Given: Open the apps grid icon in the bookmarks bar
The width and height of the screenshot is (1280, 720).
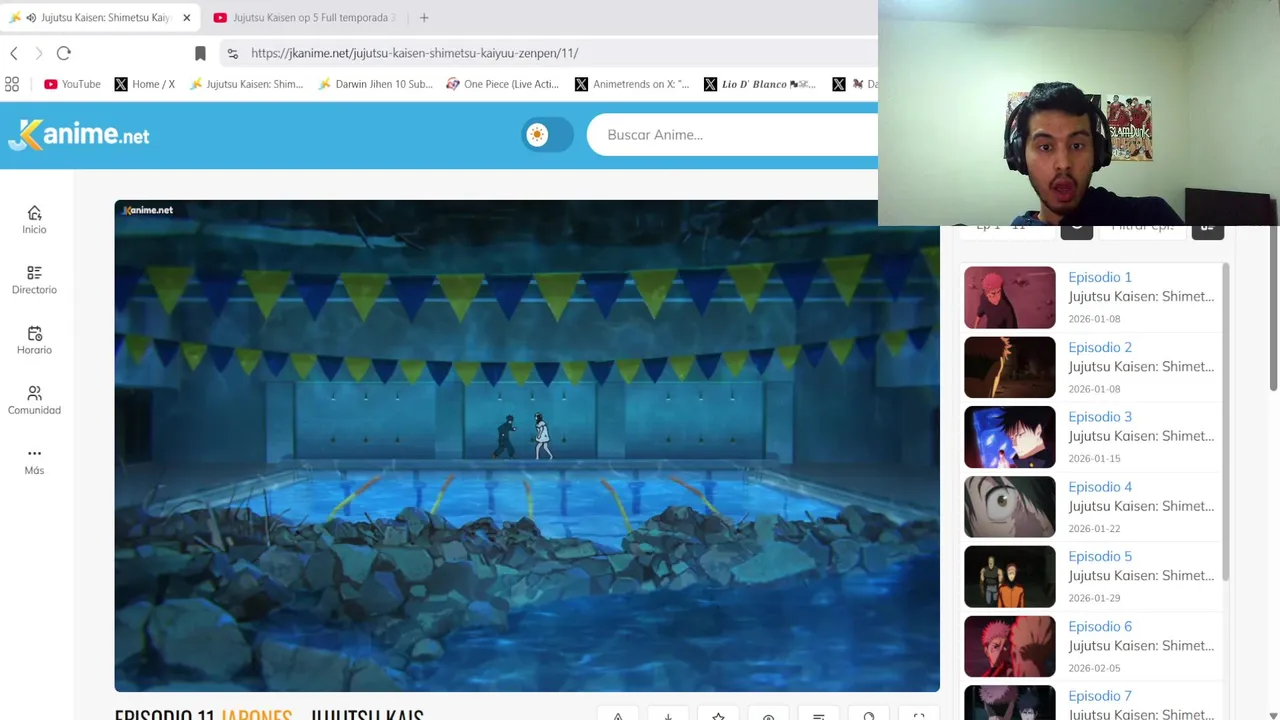Looking at the screenshot, I should pos(12,84).
